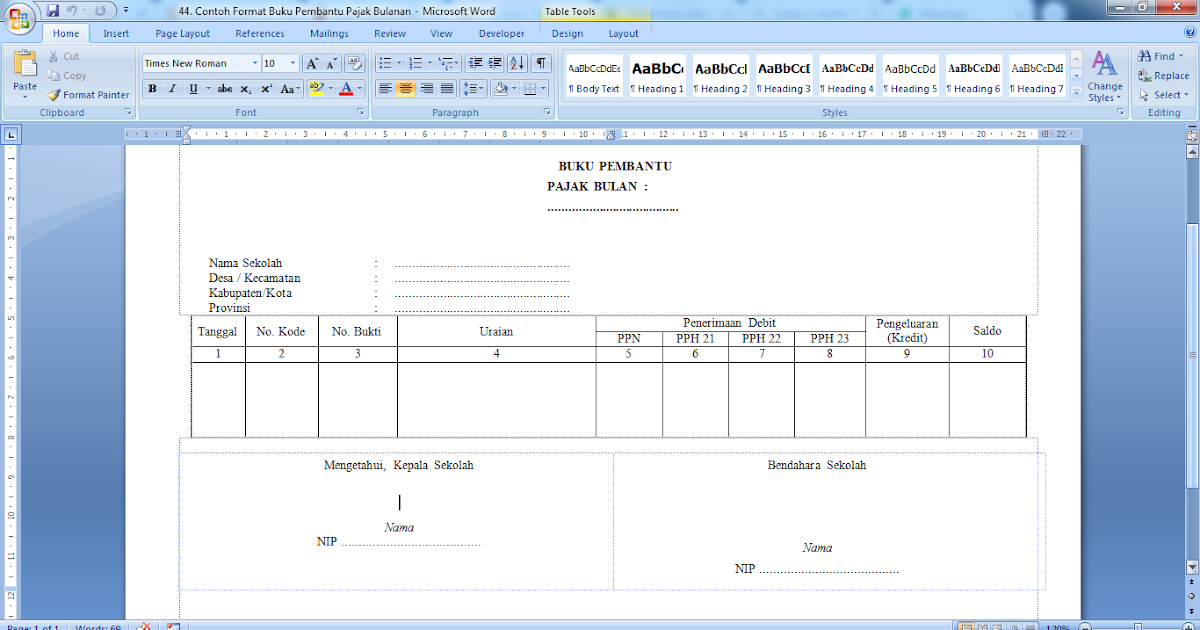Apply red font color

click(x=346, y=89)
